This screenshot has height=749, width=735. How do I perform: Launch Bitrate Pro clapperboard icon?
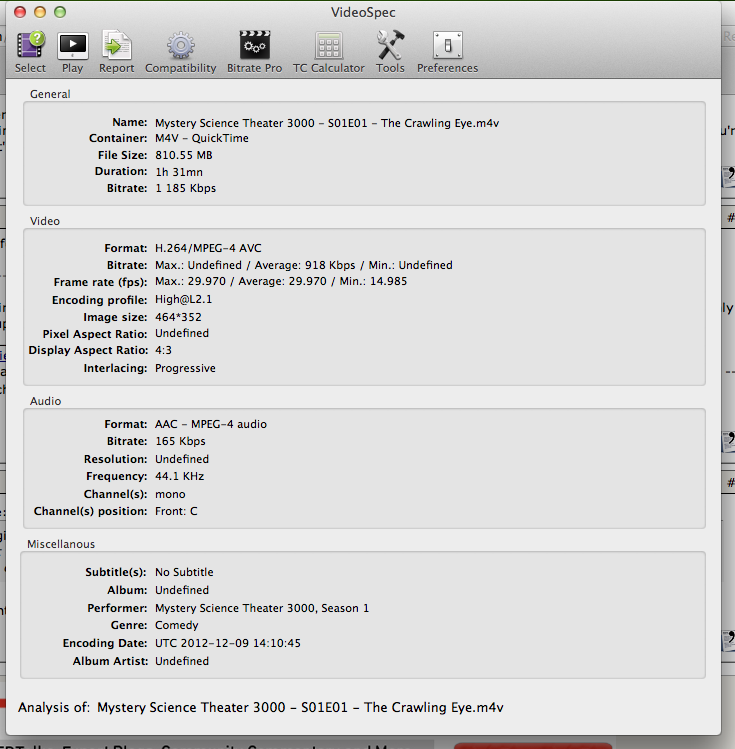255,45
